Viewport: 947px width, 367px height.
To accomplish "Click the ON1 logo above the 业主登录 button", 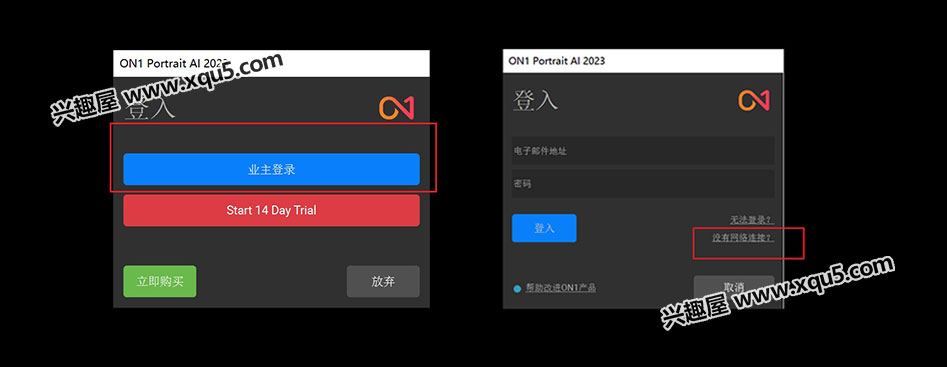I will tap(396, 107).
